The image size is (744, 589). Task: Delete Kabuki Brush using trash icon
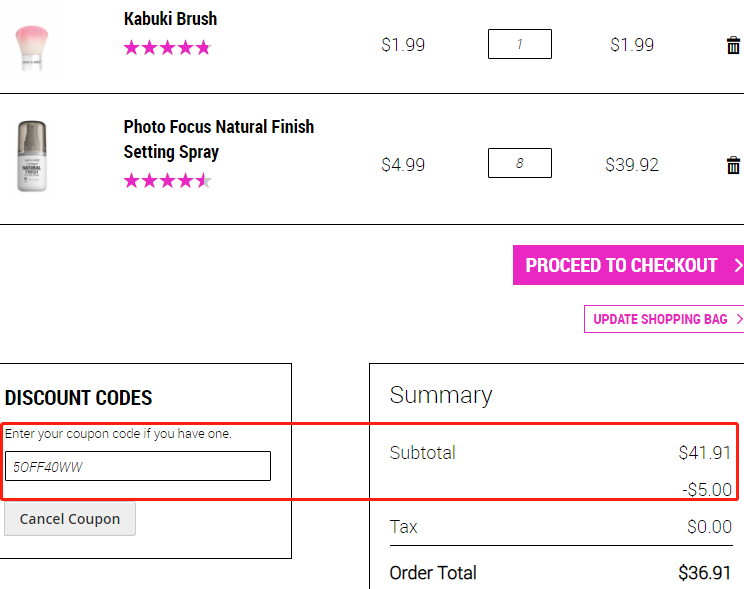coord(733,45)
